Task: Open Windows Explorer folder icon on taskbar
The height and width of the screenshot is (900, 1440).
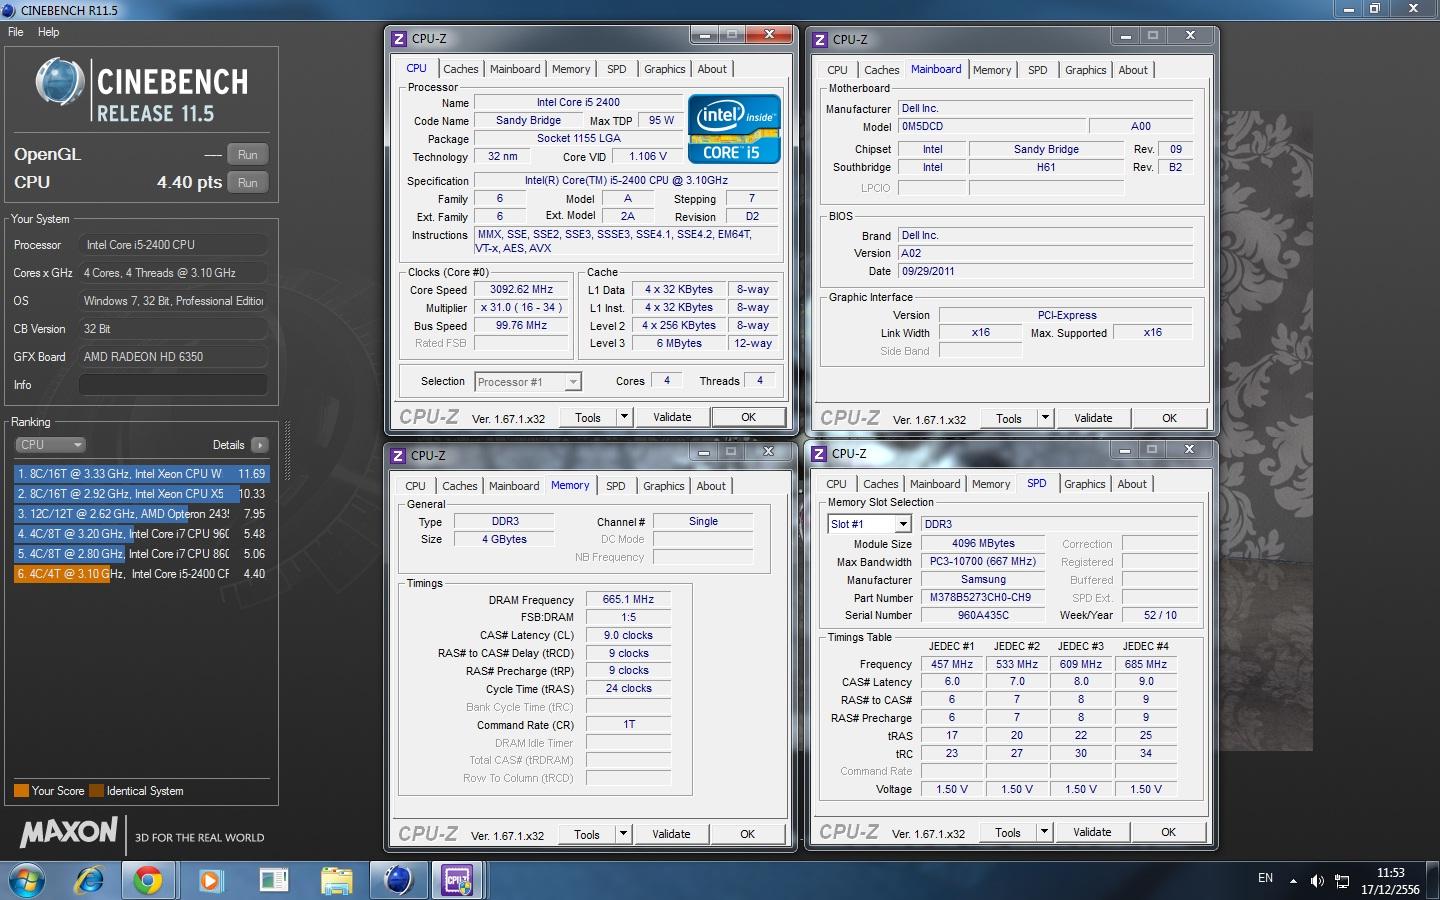Action: (336, 880)
